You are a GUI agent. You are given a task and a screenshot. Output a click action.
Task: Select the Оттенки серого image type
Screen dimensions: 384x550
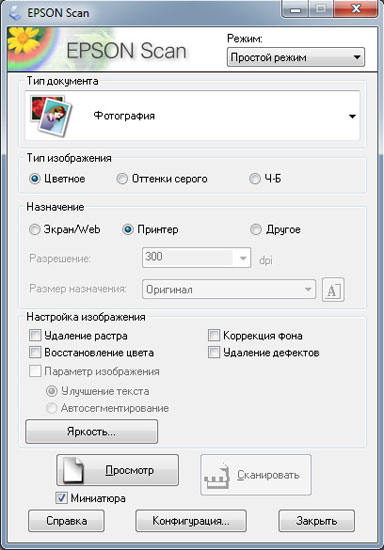pyautogui.click(x=122, y=179)
